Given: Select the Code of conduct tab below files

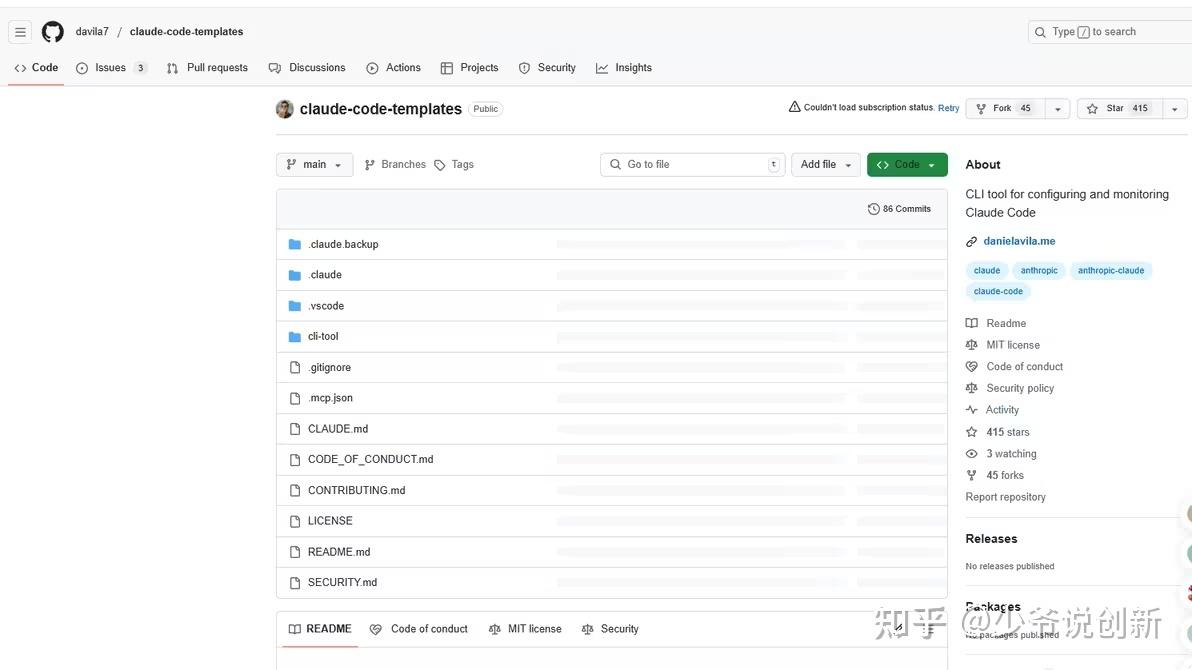Looking at the screenshot, I should [x=419, y=629].
